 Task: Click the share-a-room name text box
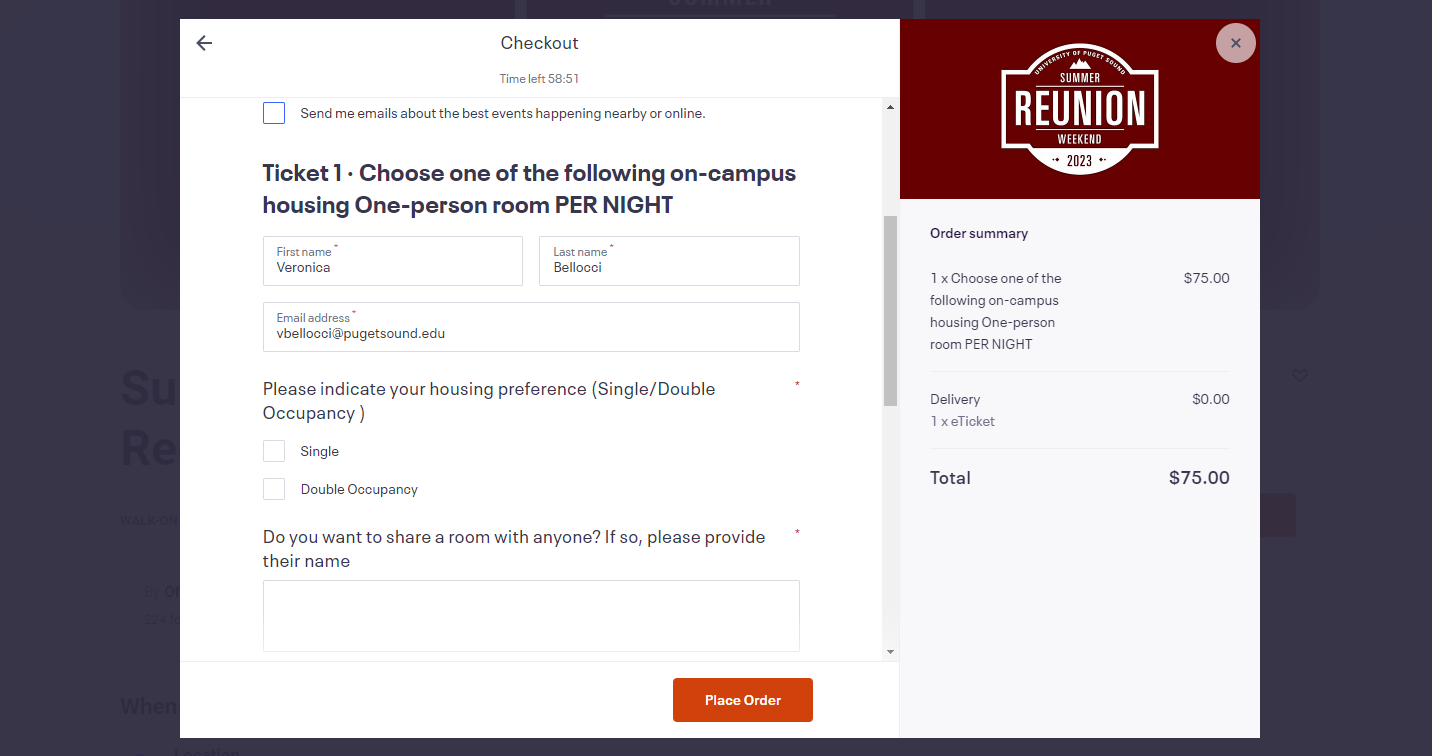(x=531, y=616)
